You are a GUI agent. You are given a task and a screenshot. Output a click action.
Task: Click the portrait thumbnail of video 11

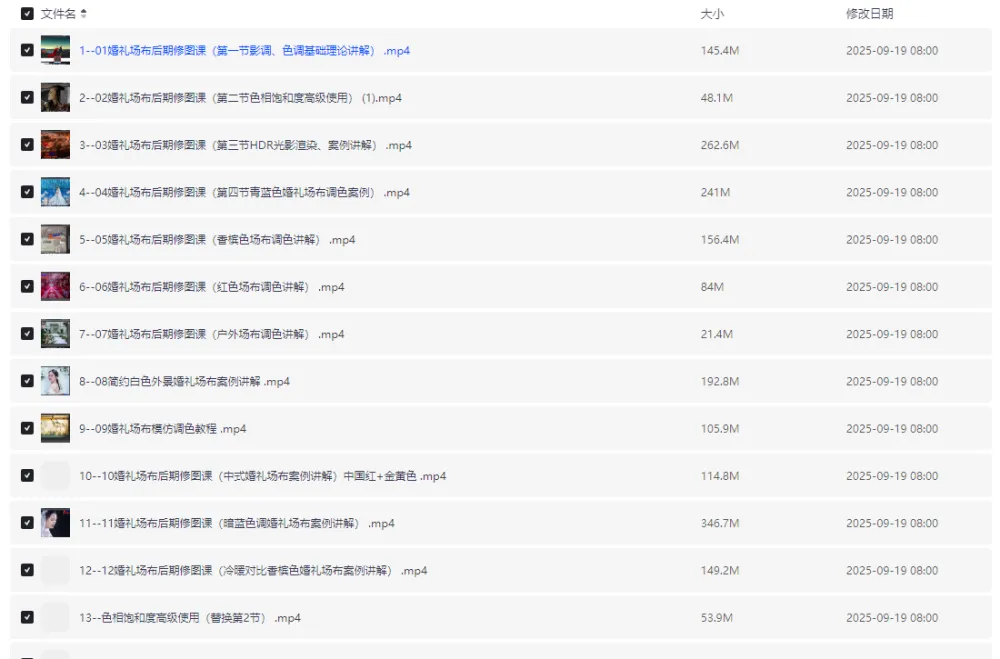(55, 522)
